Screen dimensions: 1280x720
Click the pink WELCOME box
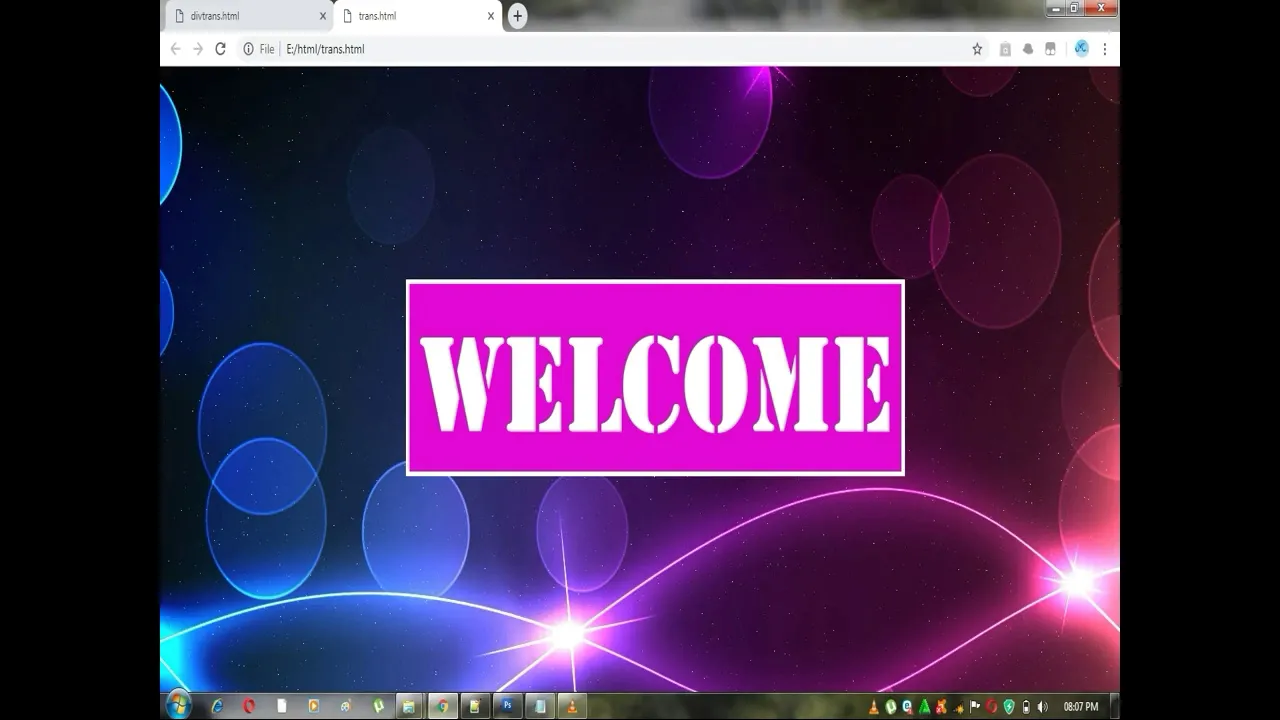pyautogui.click(x=655, y=378)
